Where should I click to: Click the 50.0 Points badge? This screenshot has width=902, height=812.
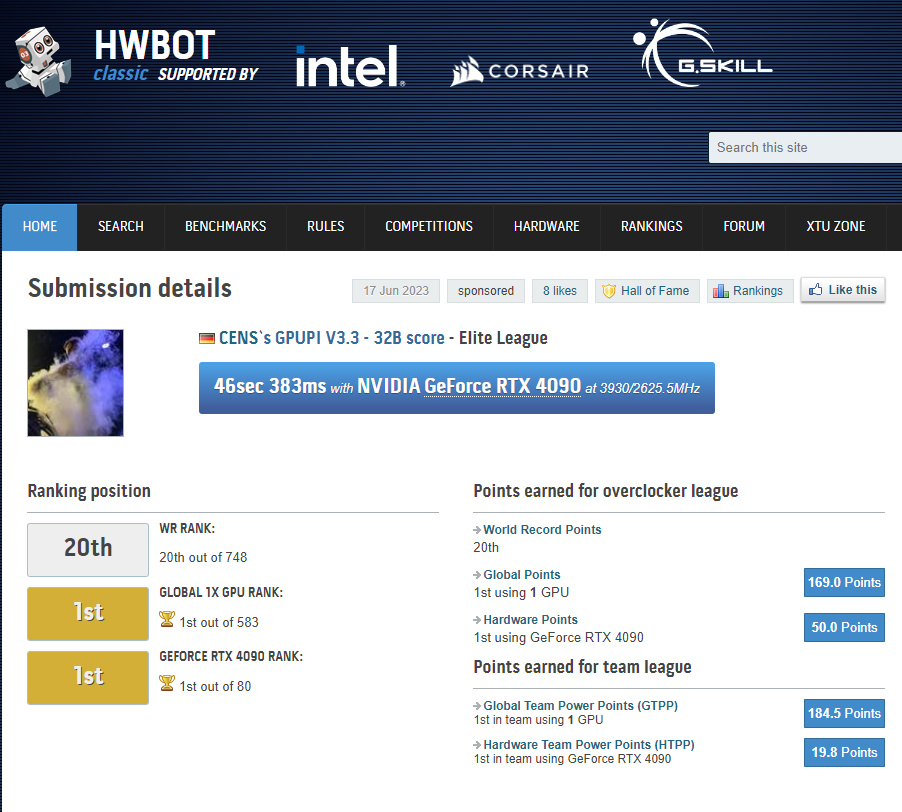click(844, 627)
